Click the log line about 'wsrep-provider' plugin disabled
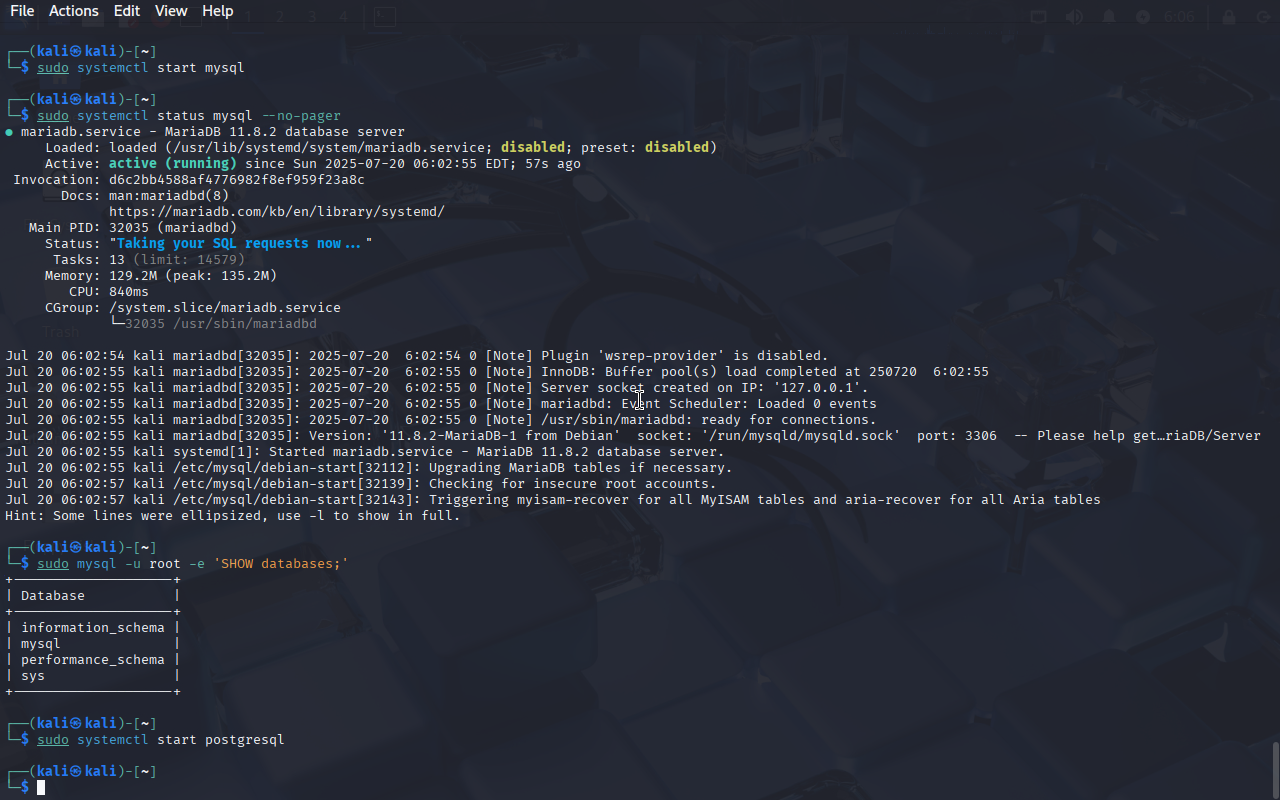The image size is (1280, 800). click(417, 356)
